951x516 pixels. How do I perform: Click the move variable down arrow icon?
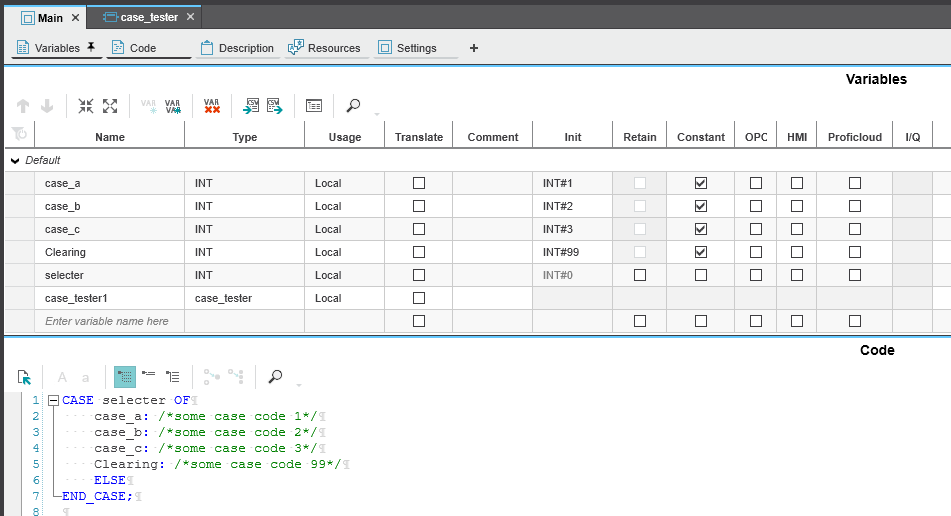pos(47,106)
